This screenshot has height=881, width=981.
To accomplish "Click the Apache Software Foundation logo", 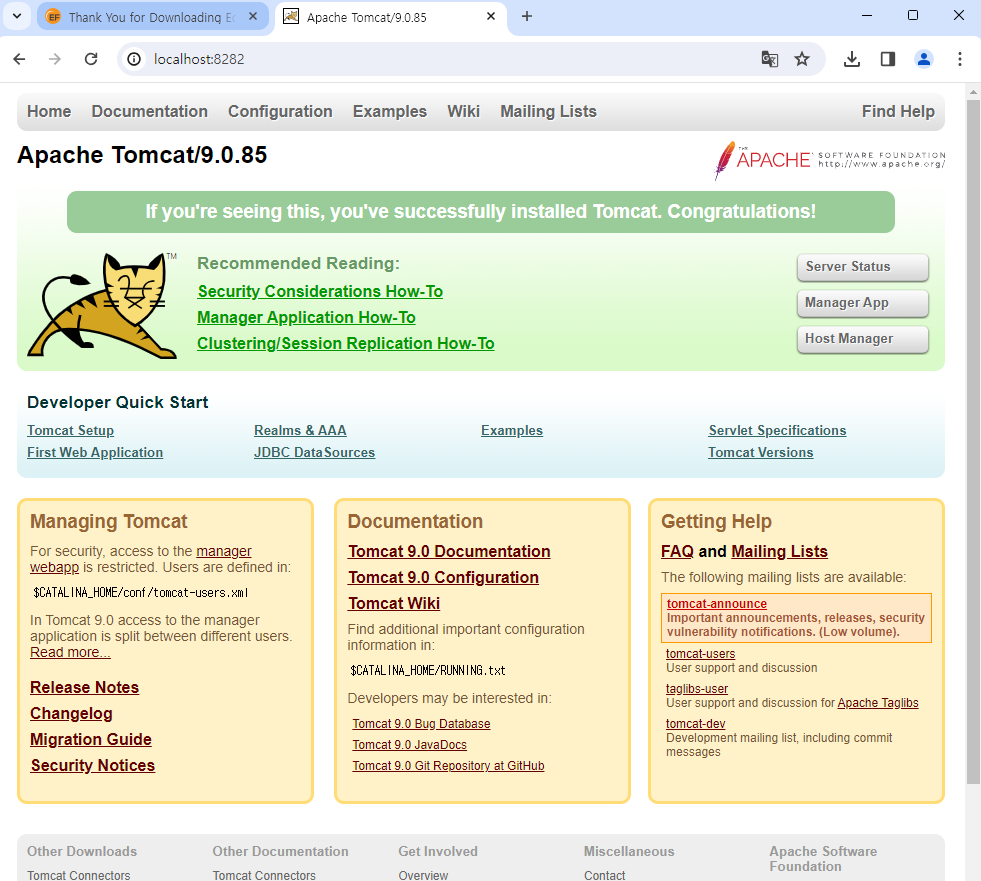I will [830, 160].
